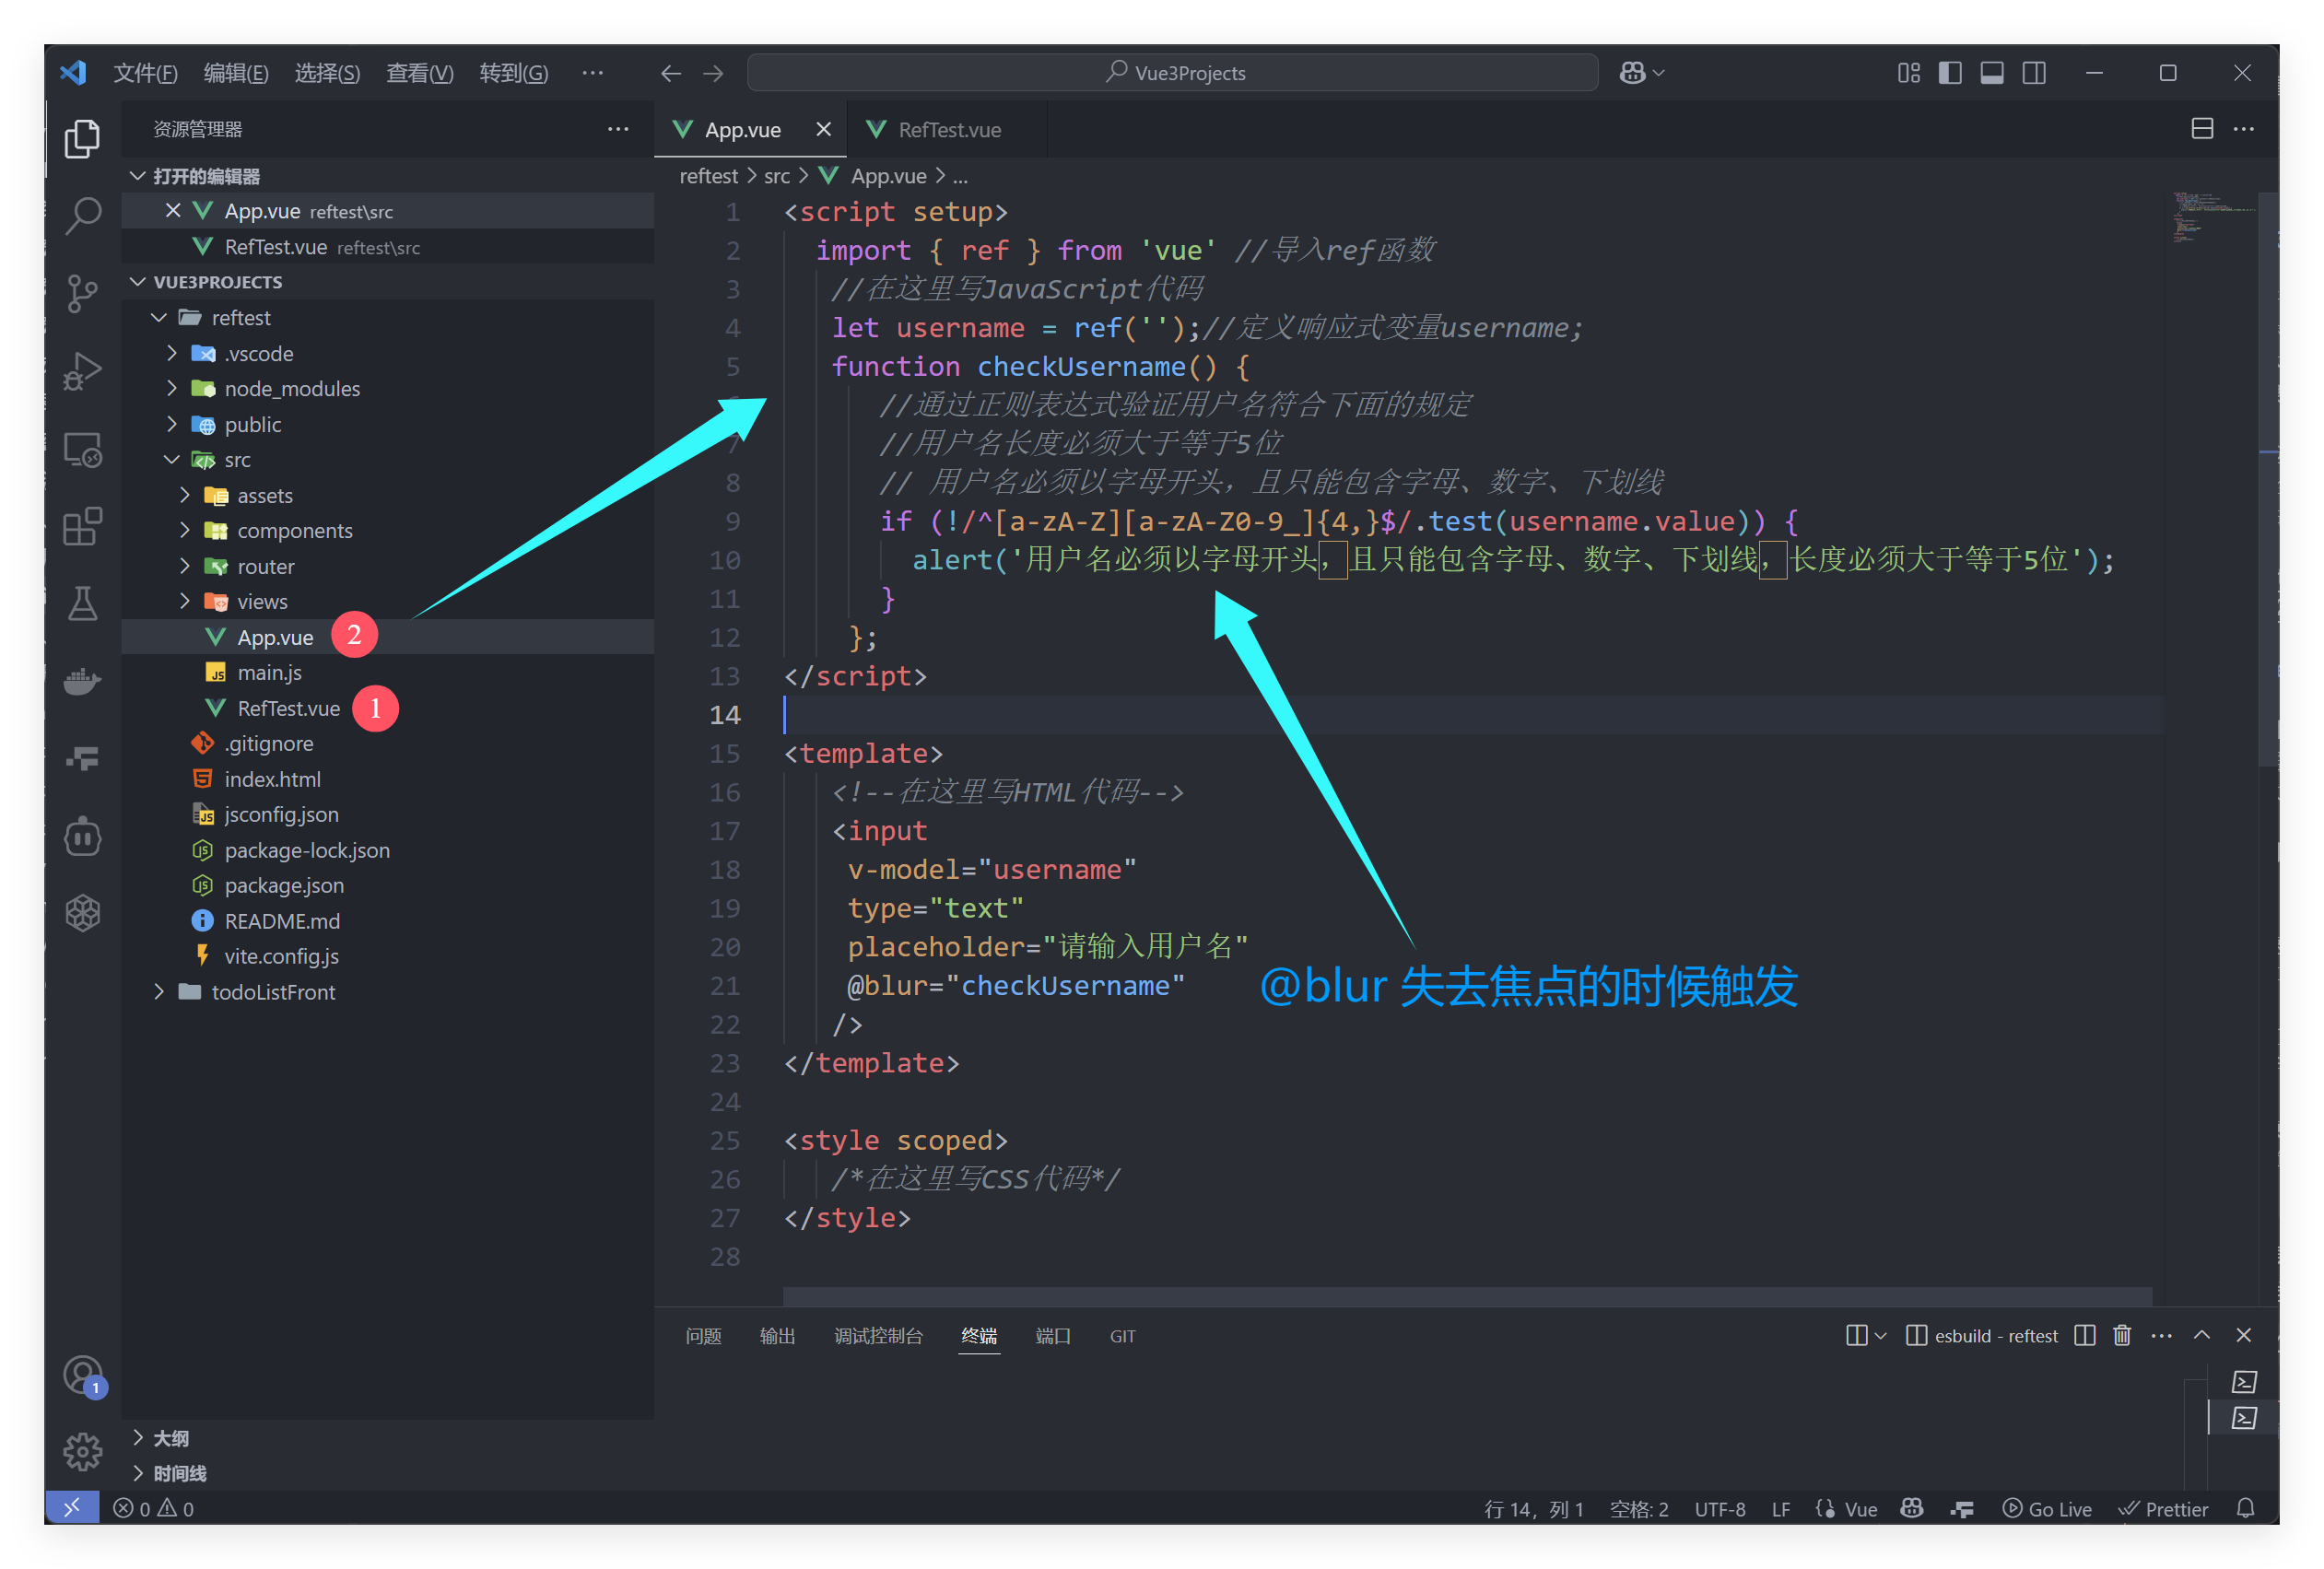This screenshot has width=2324, height=1569.
Task: Open editor more actions ellipsis menu
Action: coord(2244,129)
